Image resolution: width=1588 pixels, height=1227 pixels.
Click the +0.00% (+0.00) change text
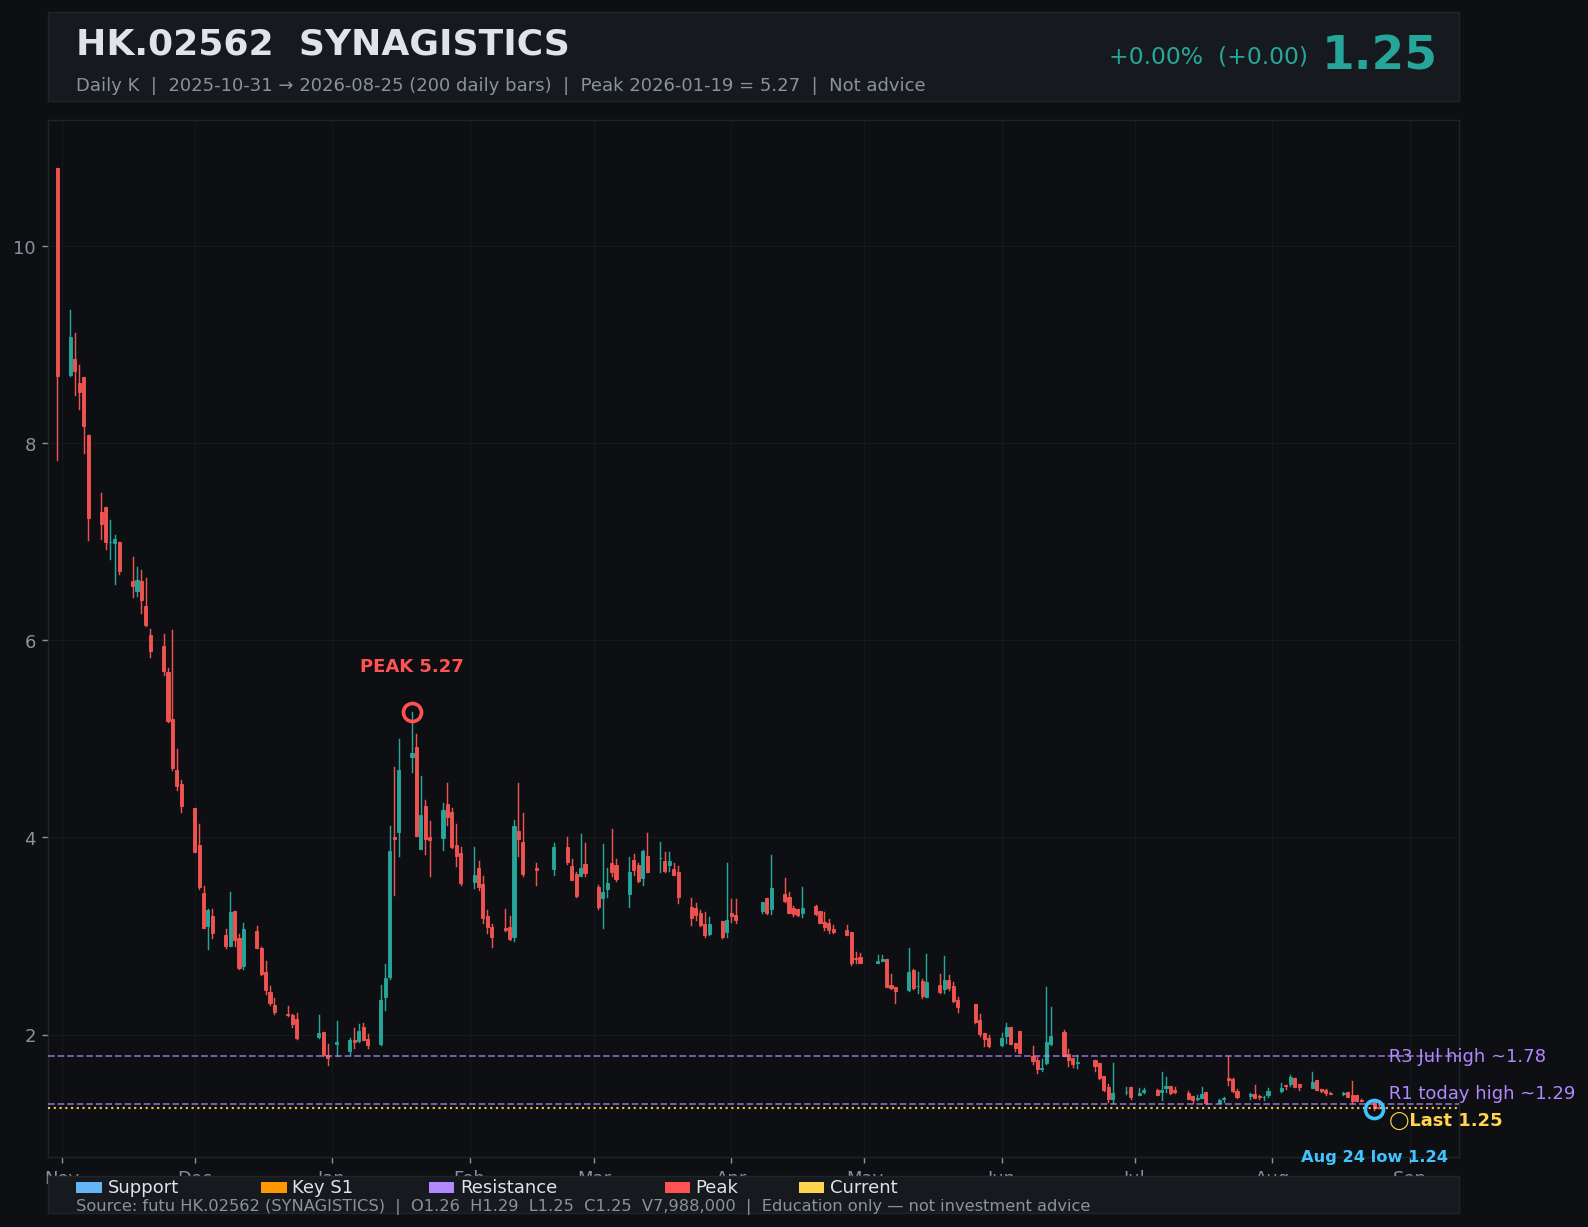click(x=1208, y=57)
